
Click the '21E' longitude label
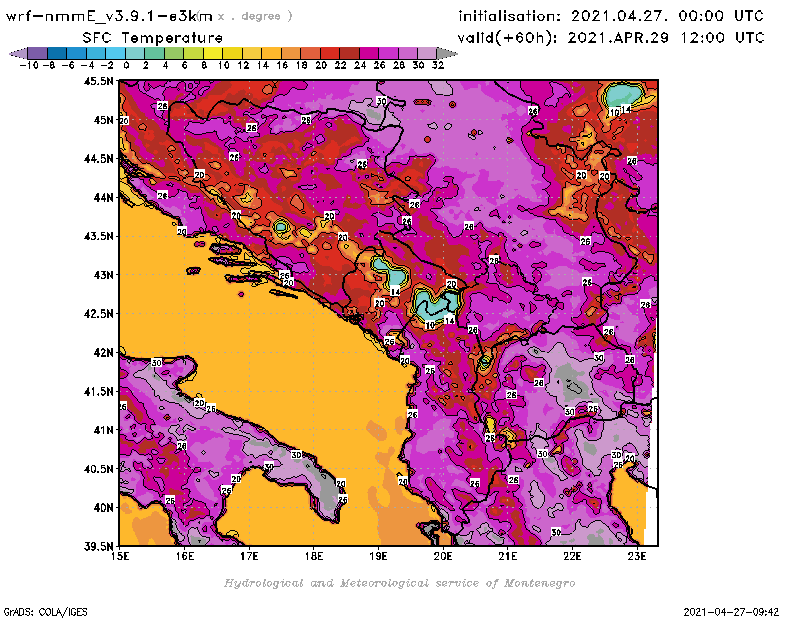tap(508, 556)
